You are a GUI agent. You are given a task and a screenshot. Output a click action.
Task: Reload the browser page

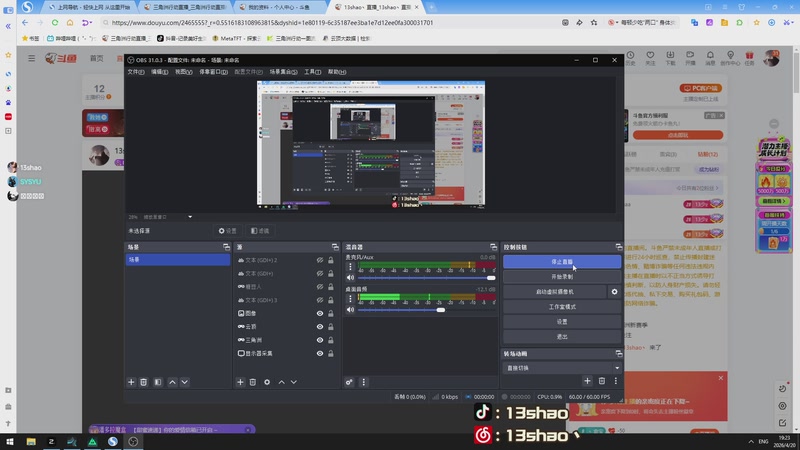pyautogui.click(x=55, y=22)
